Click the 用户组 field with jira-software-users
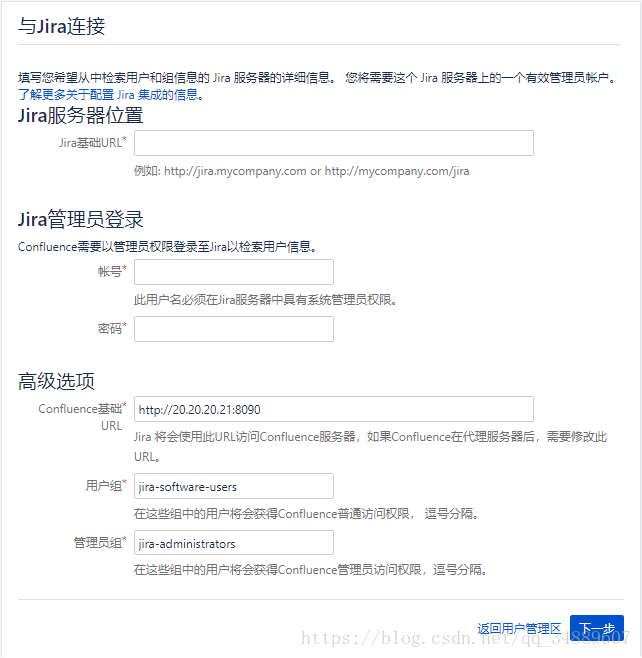 (234, 486)
